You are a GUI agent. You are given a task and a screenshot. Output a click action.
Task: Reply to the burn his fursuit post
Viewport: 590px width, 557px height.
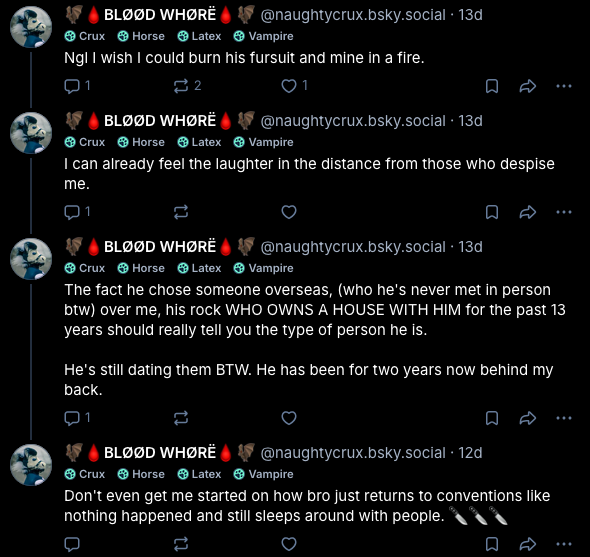pyautogui.click(x=77, y=86)
